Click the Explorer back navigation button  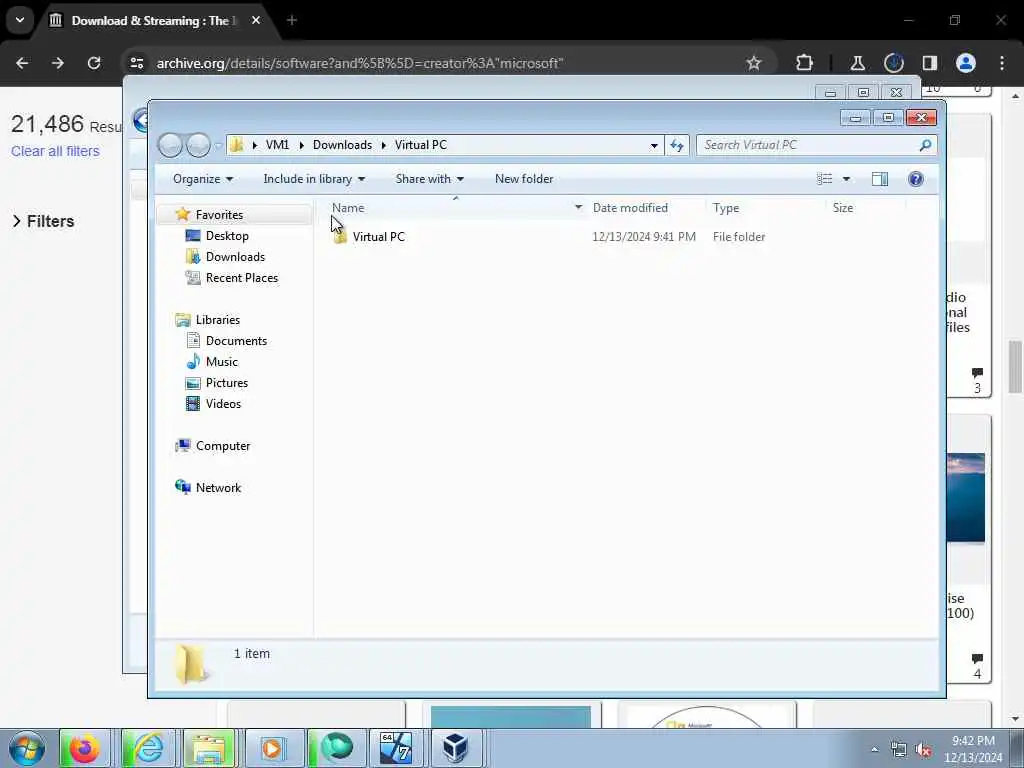coord(170,145)
